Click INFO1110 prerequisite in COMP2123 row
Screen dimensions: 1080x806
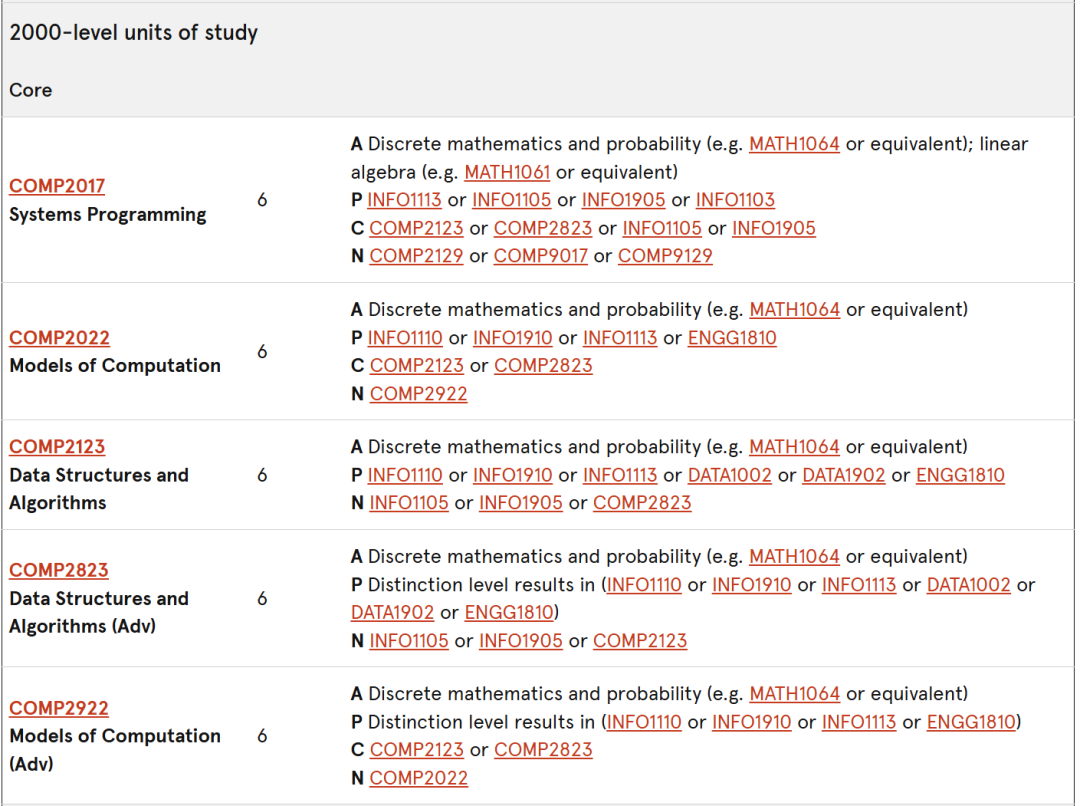(405, 475)
